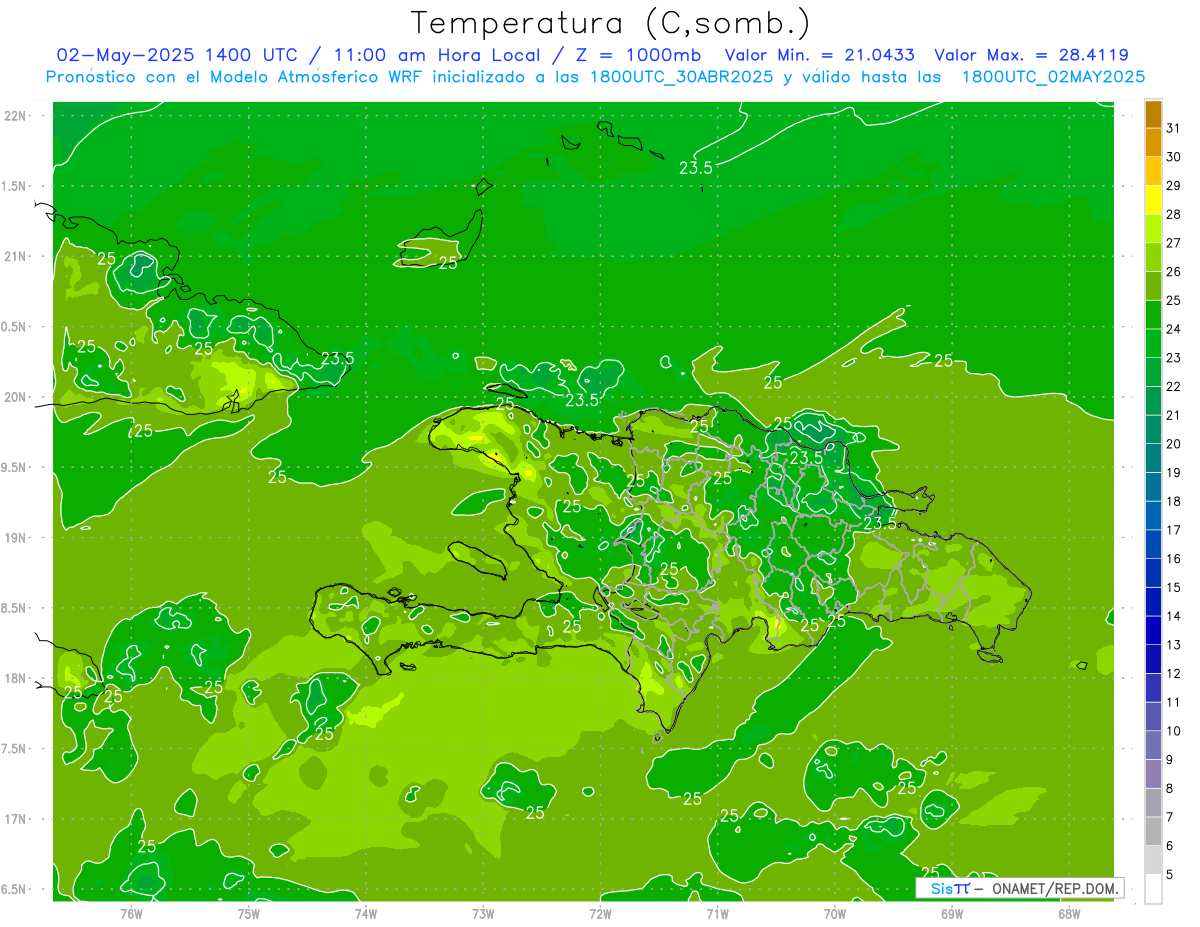Click the "Valor Max. = 28.4119" value

coord(1031,55)
